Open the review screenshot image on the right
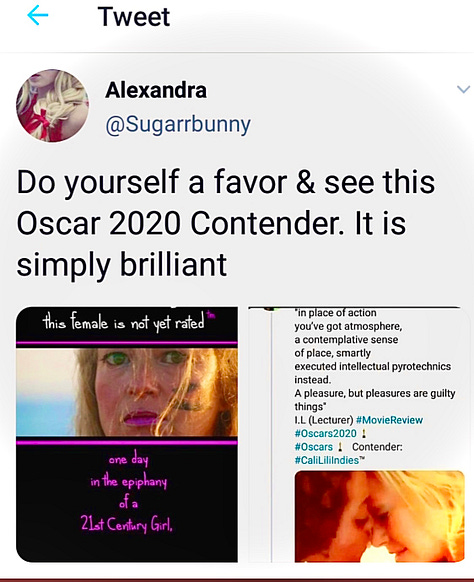This screenshot has width=474, height=582. (357, 434)
